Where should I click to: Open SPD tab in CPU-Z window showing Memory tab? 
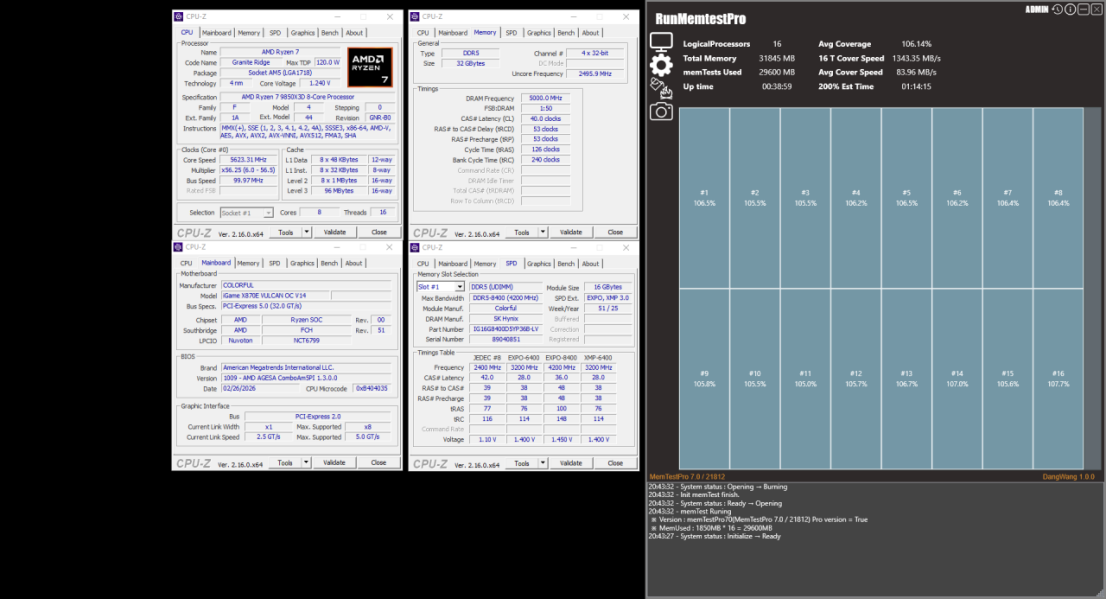(x=511, y=32)
